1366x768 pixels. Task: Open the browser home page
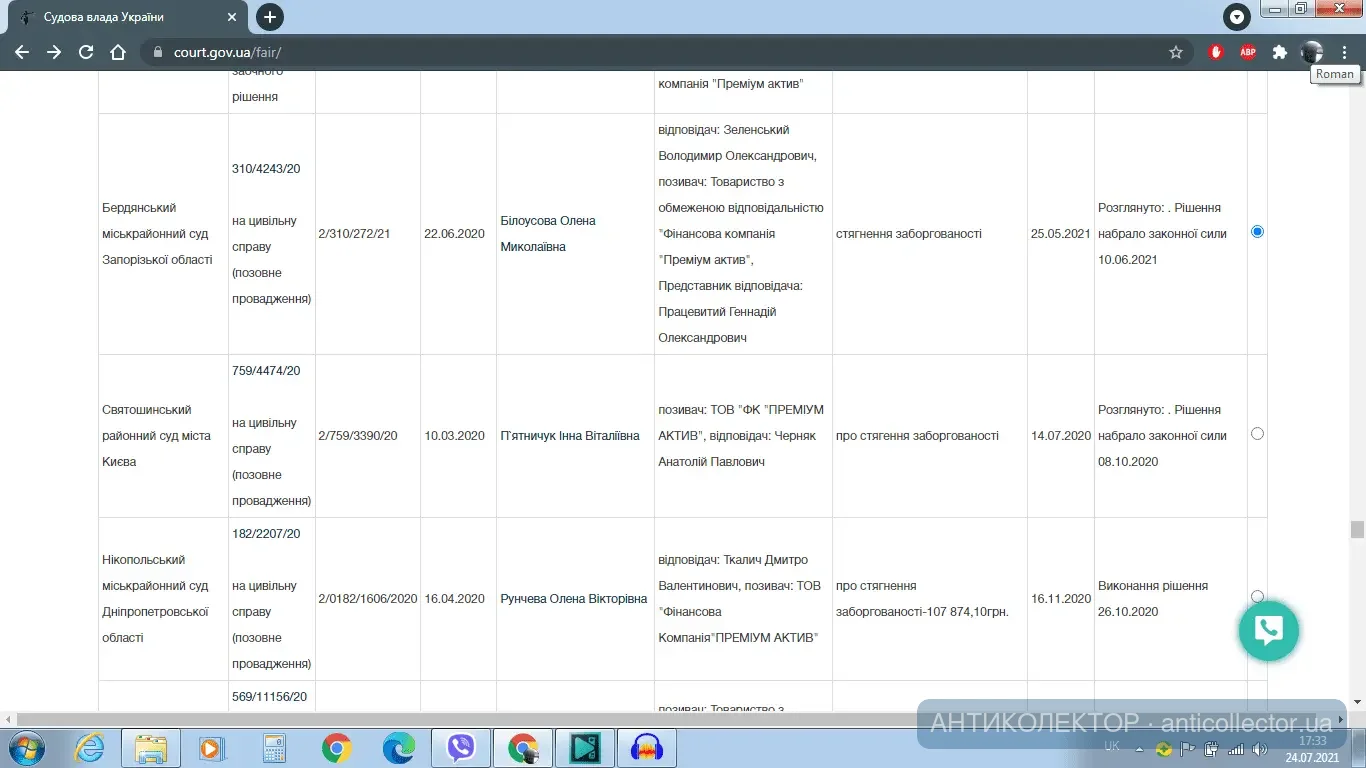coord(118,52)
